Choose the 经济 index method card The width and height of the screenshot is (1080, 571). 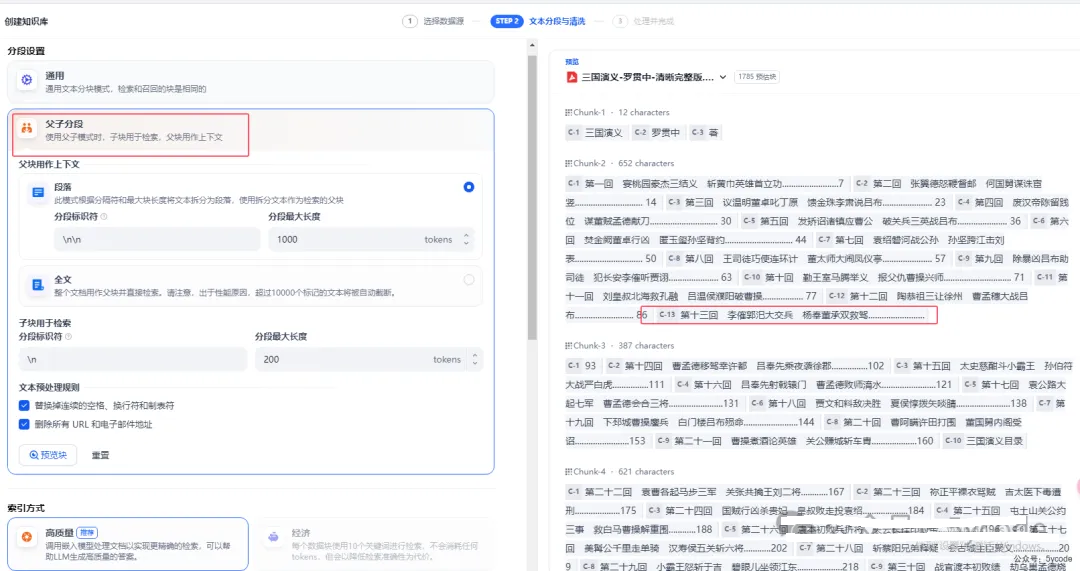click(374, 544)
